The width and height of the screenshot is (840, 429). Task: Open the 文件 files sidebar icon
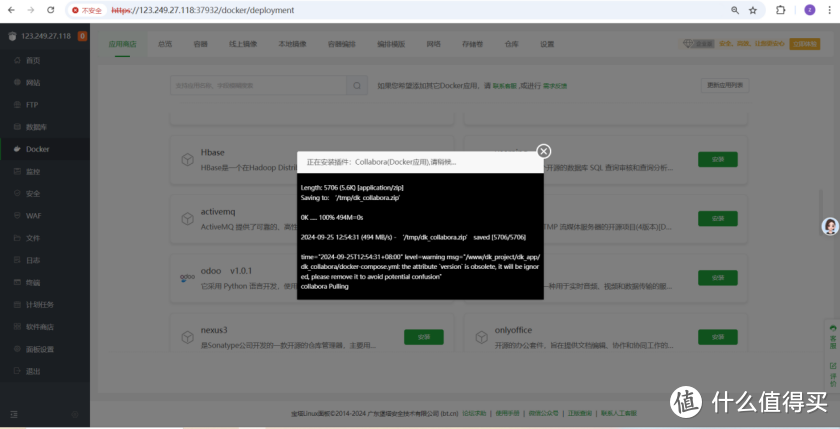(x=17, y=238)
